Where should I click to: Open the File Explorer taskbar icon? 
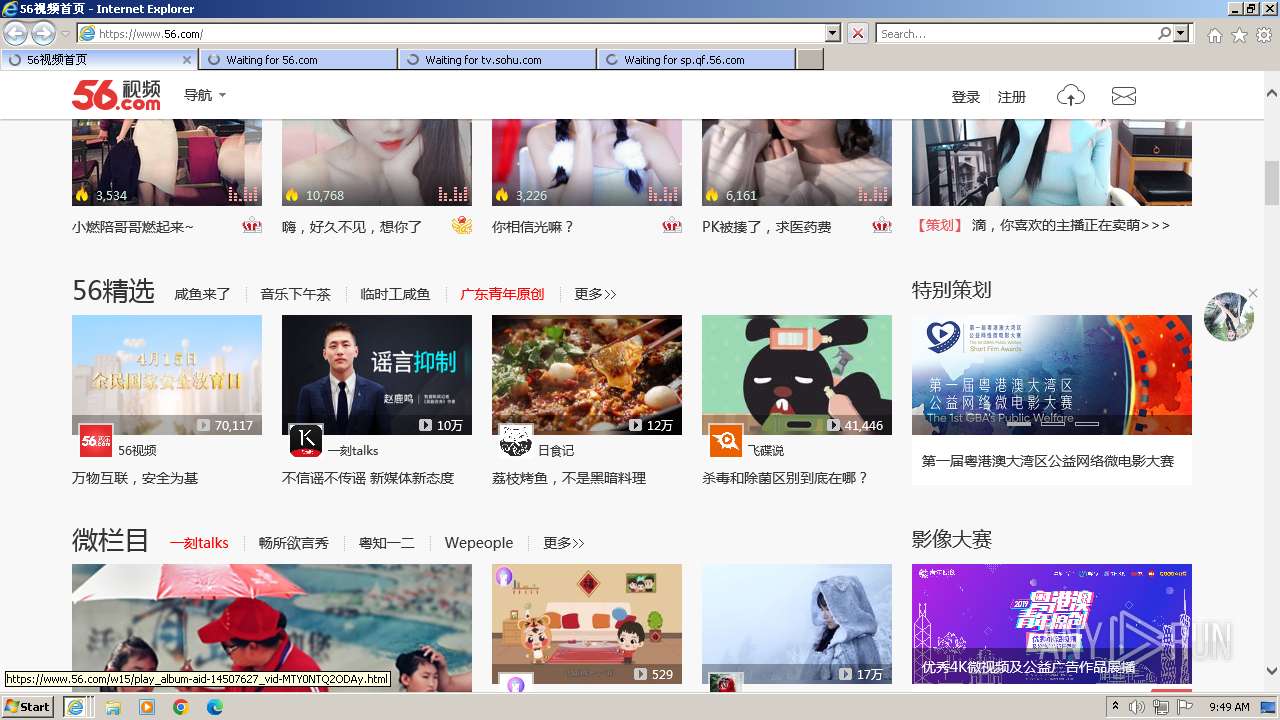click(x=113, y=707)
